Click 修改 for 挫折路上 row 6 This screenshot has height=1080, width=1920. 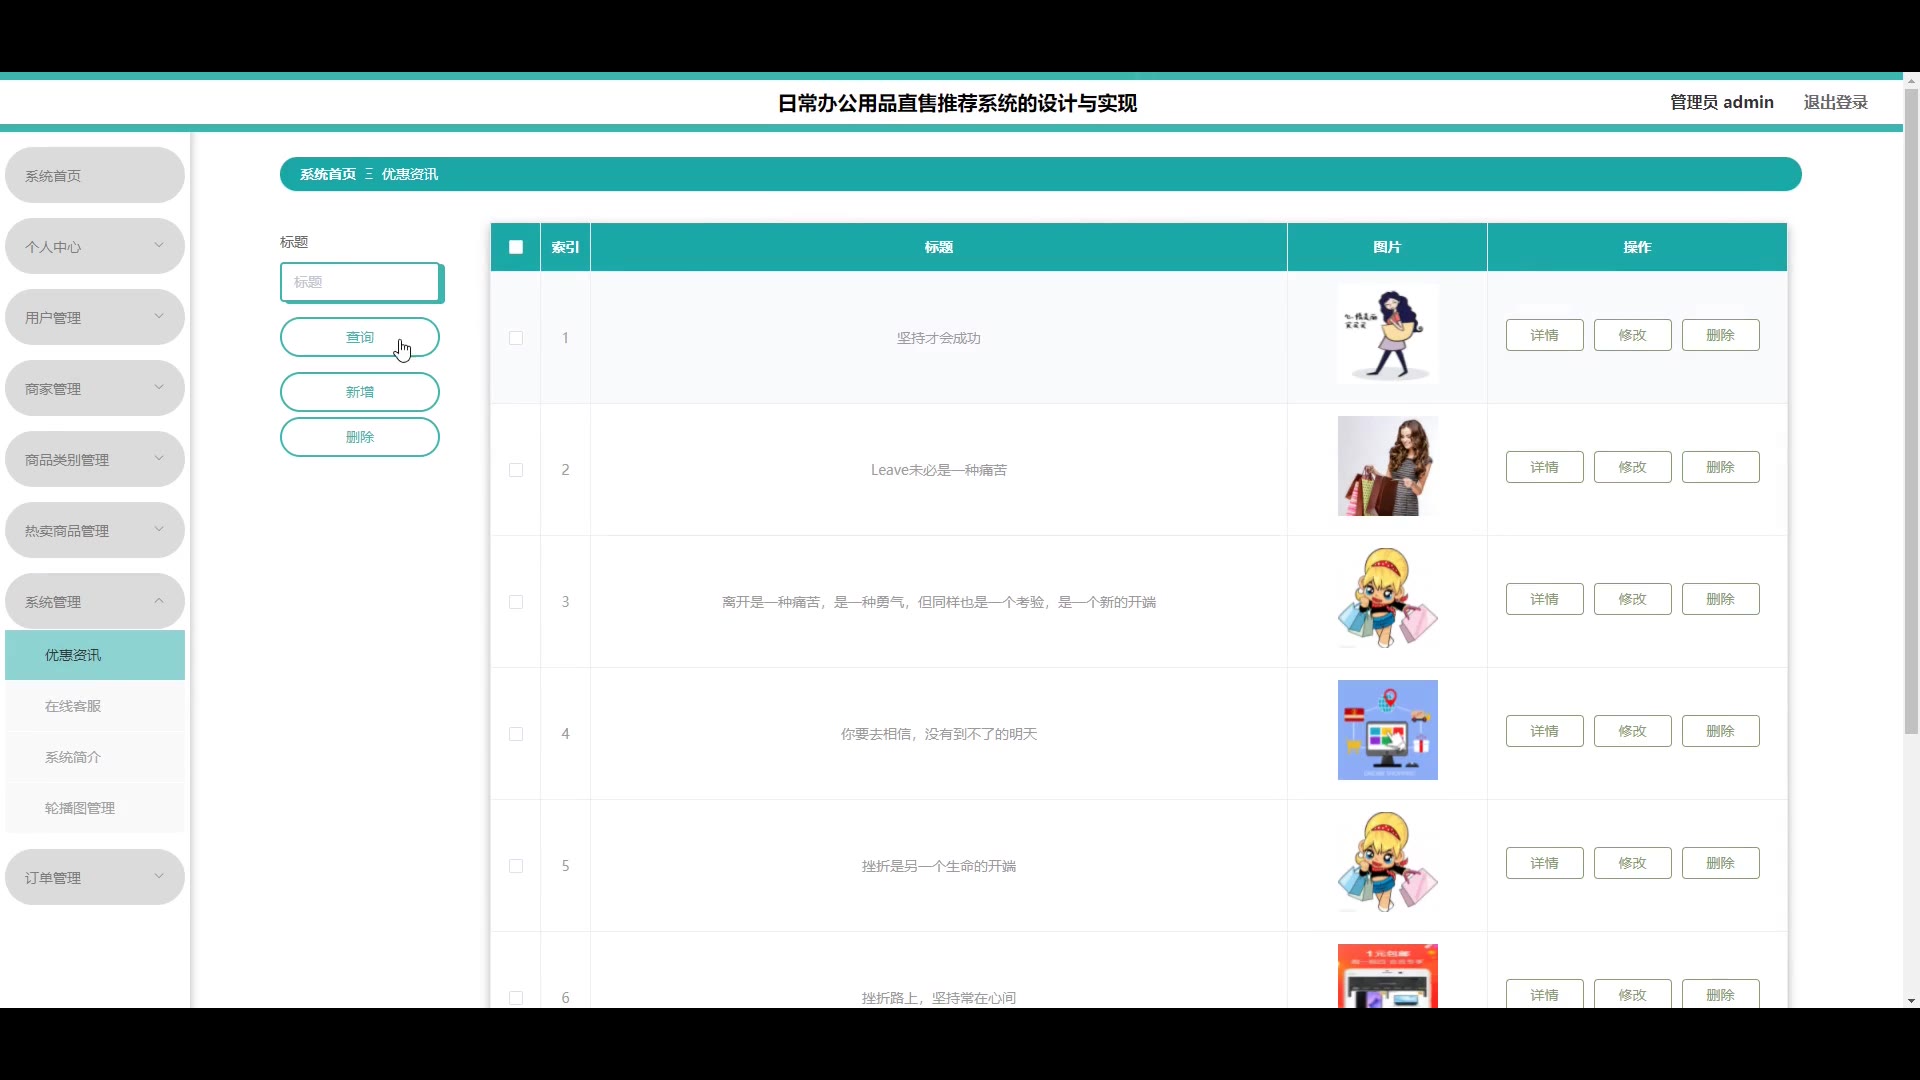click(x=1633, y=994)
